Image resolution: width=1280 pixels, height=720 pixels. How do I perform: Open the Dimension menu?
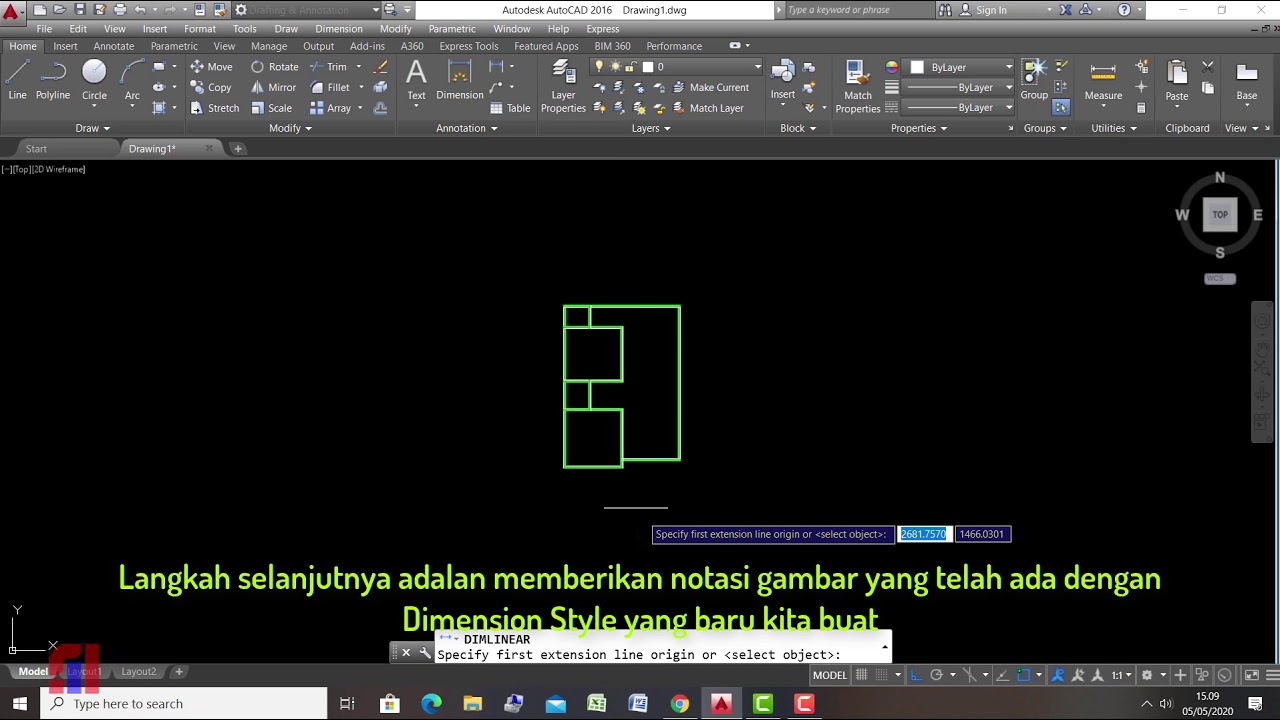pos(339,29)
